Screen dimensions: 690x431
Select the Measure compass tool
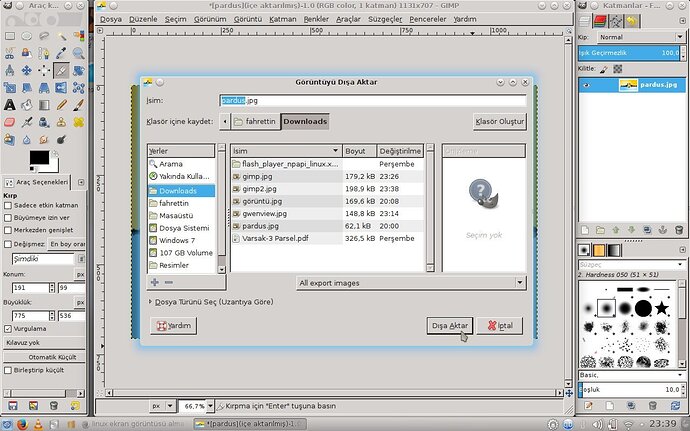10,70
